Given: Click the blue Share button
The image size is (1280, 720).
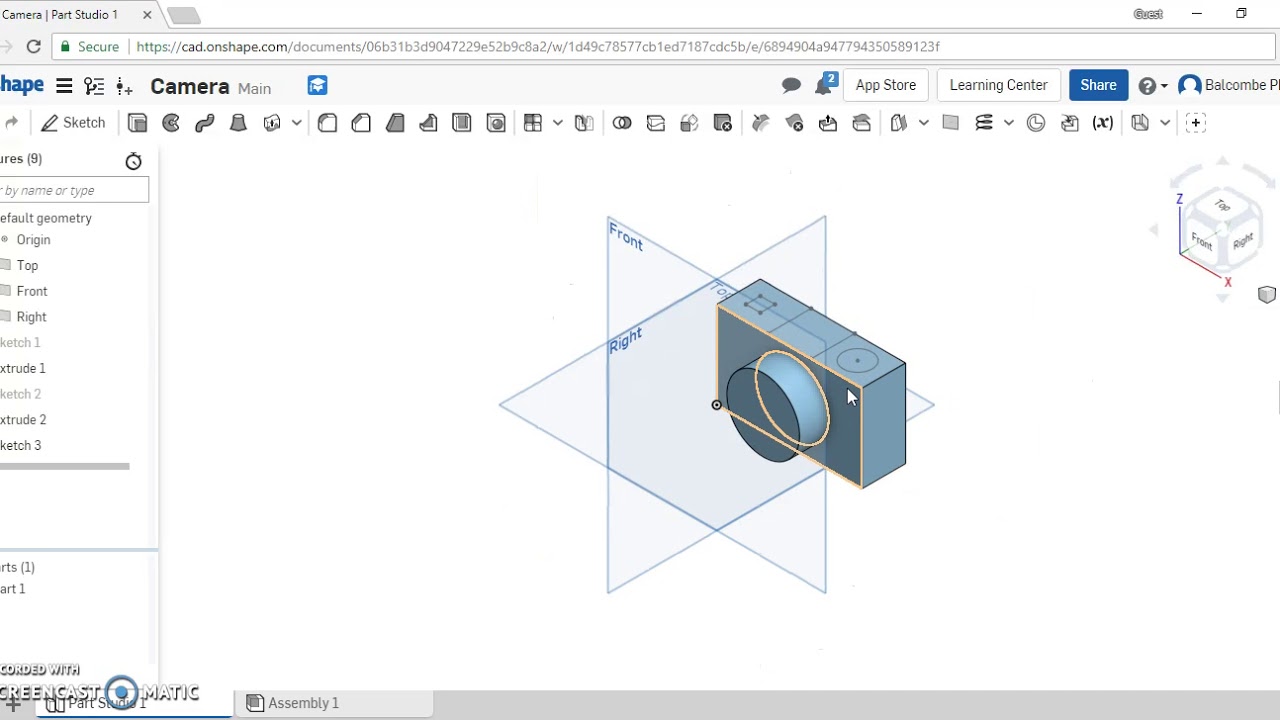Looking at the screenshot, I should click(1098, 85).
